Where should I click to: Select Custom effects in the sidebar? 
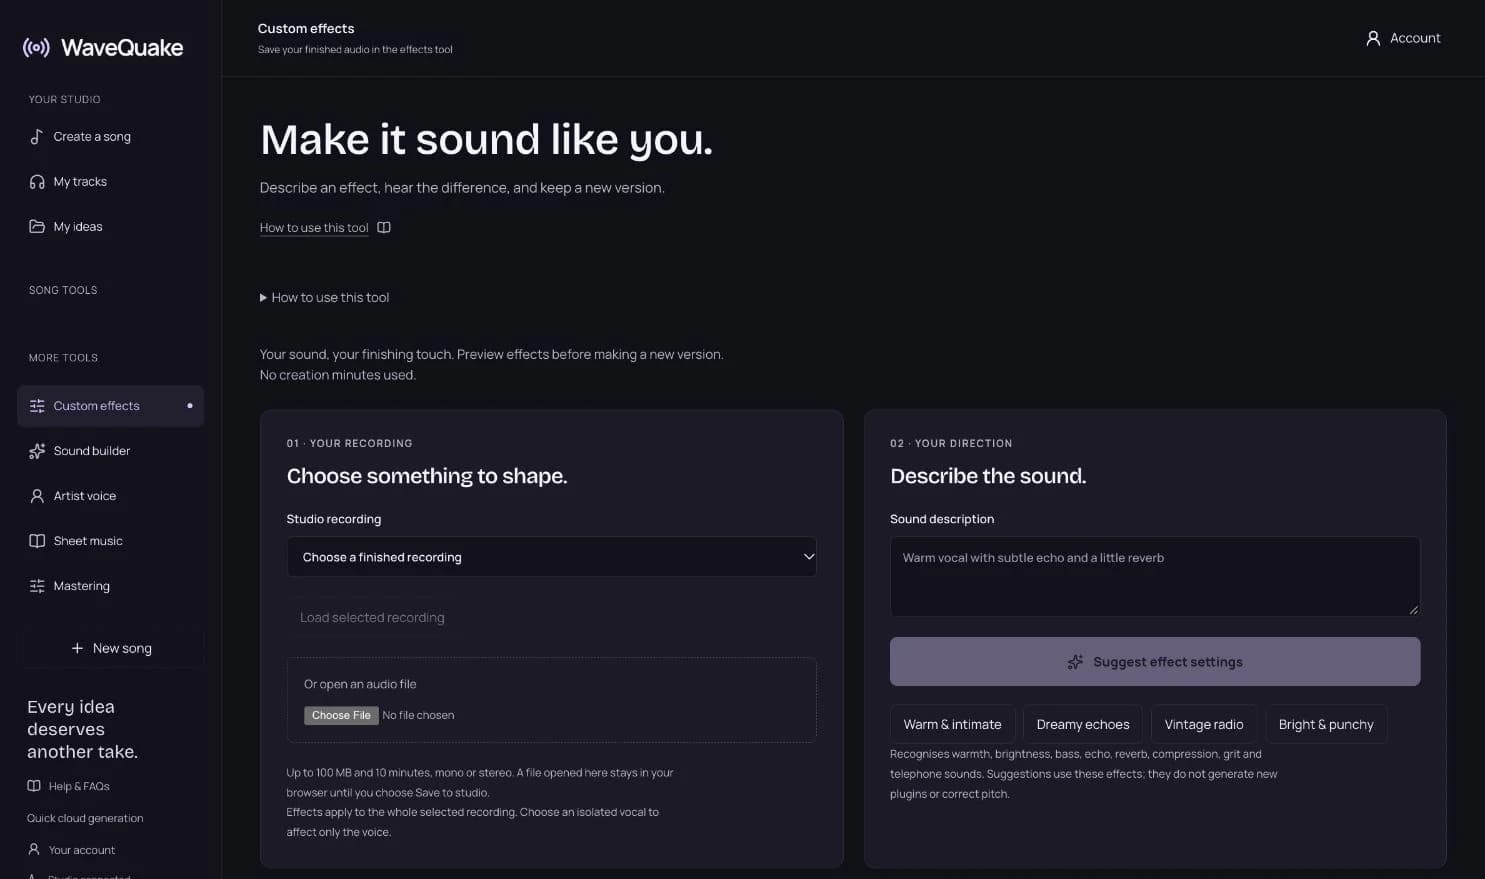(110, 406)
